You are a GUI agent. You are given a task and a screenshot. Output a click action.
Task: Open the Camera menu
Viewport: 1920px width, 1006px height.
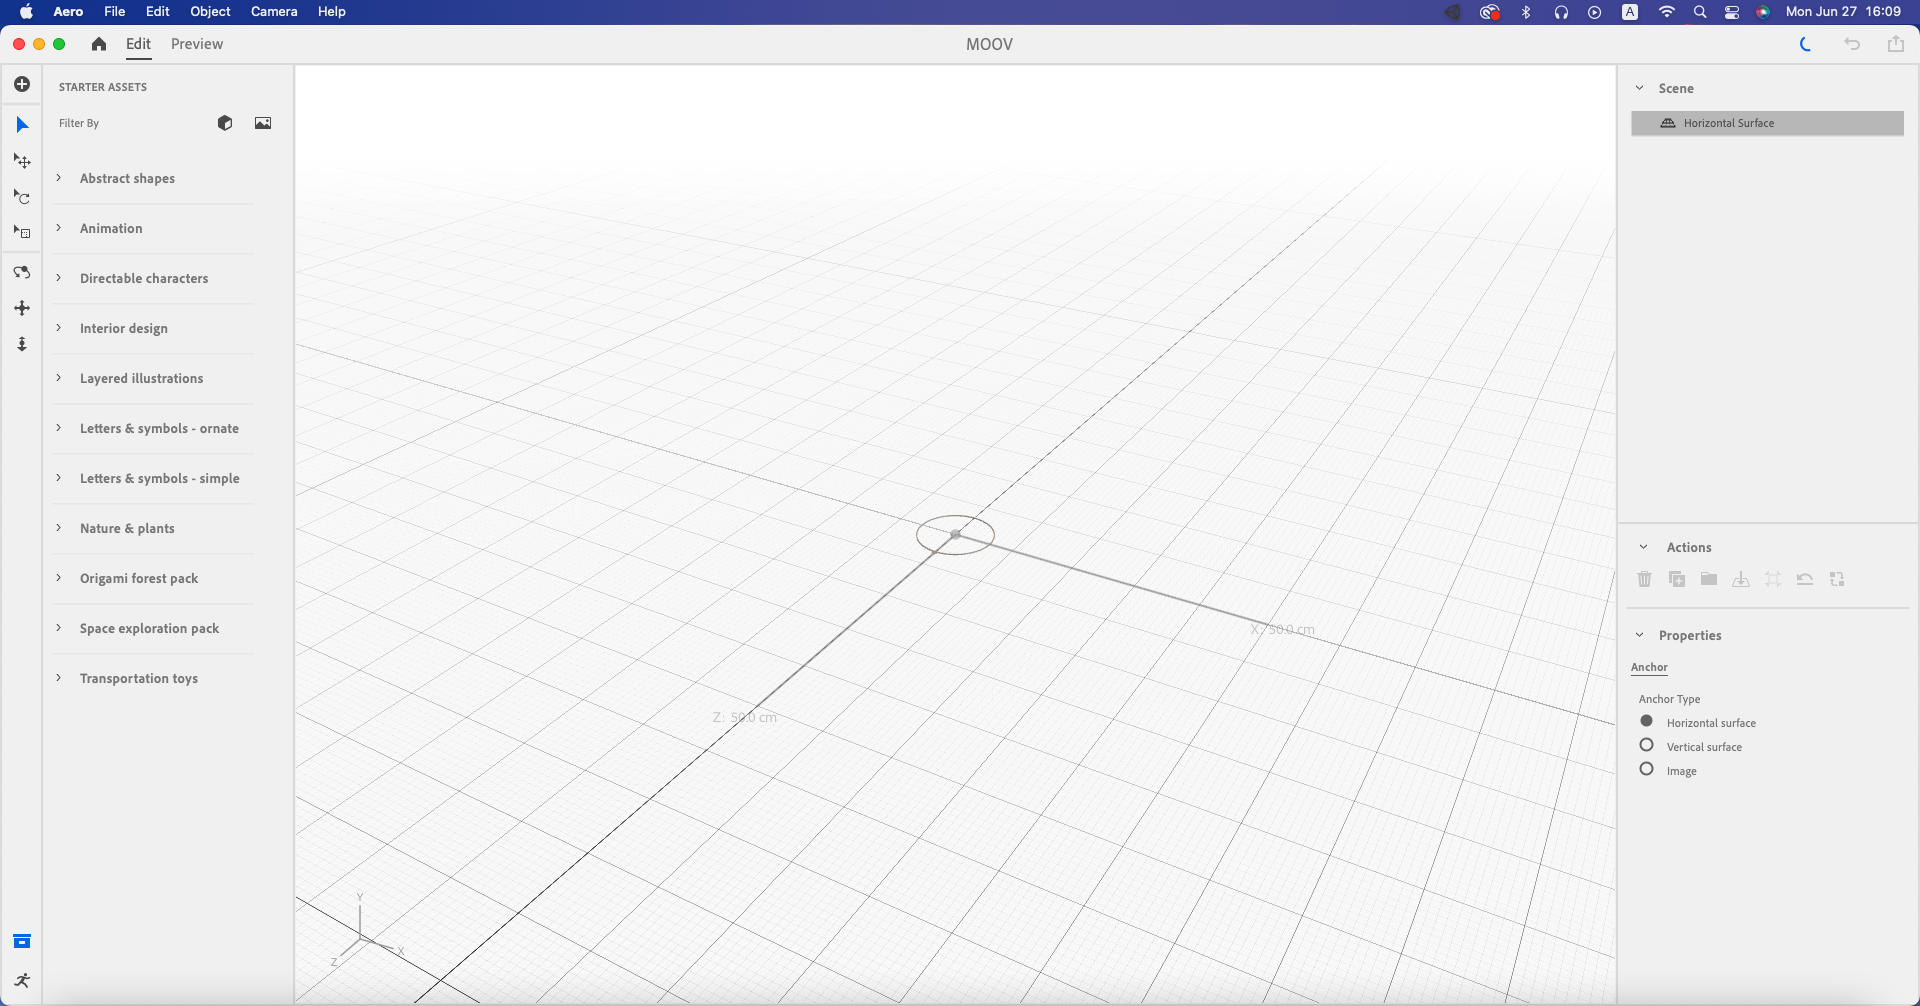click(274, 12)
